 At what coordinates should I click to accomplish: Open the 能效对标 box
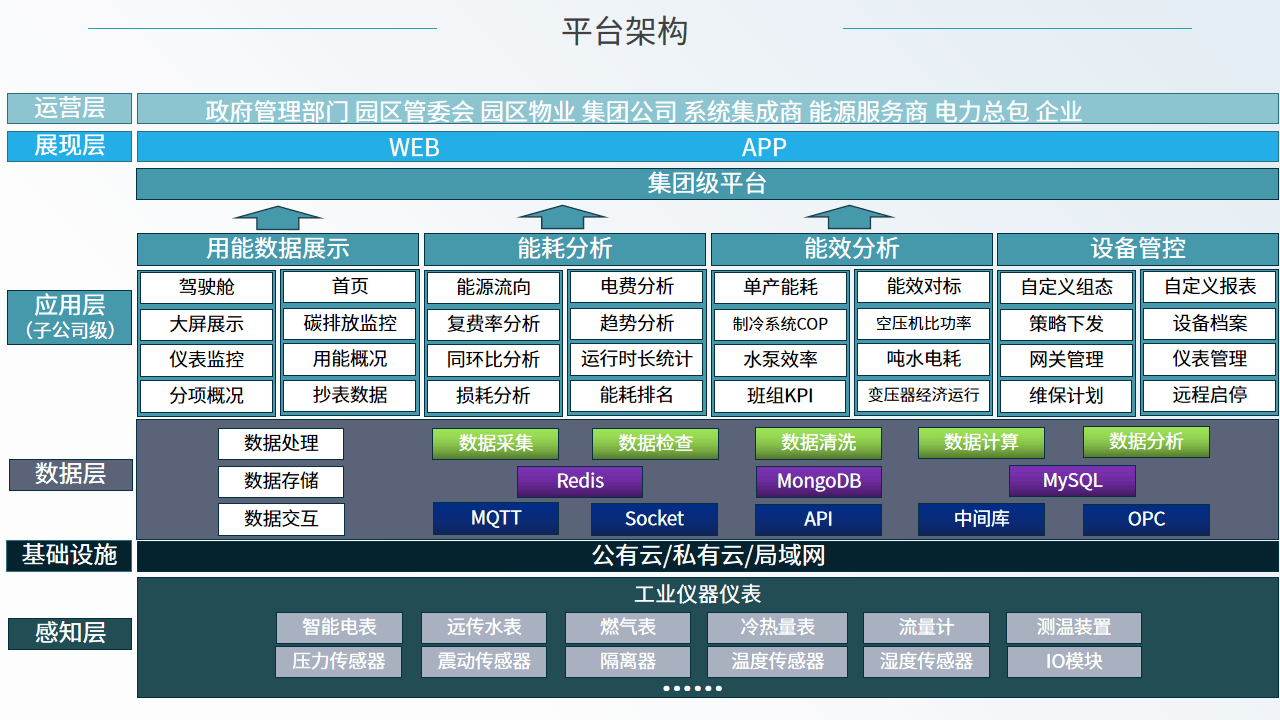click(924, 287)
